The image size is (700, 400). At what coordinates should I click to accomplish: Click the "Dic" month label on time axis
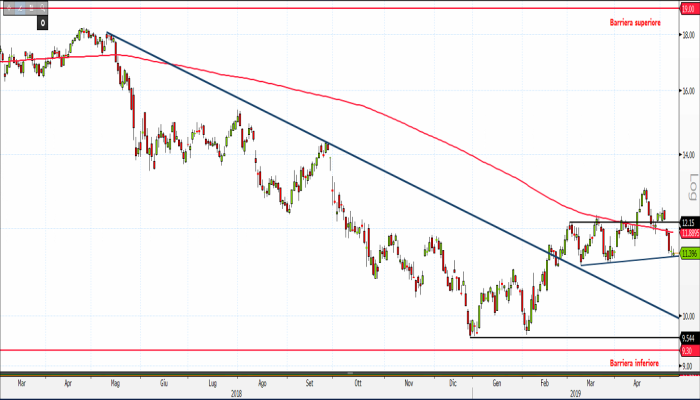[455, 382]
